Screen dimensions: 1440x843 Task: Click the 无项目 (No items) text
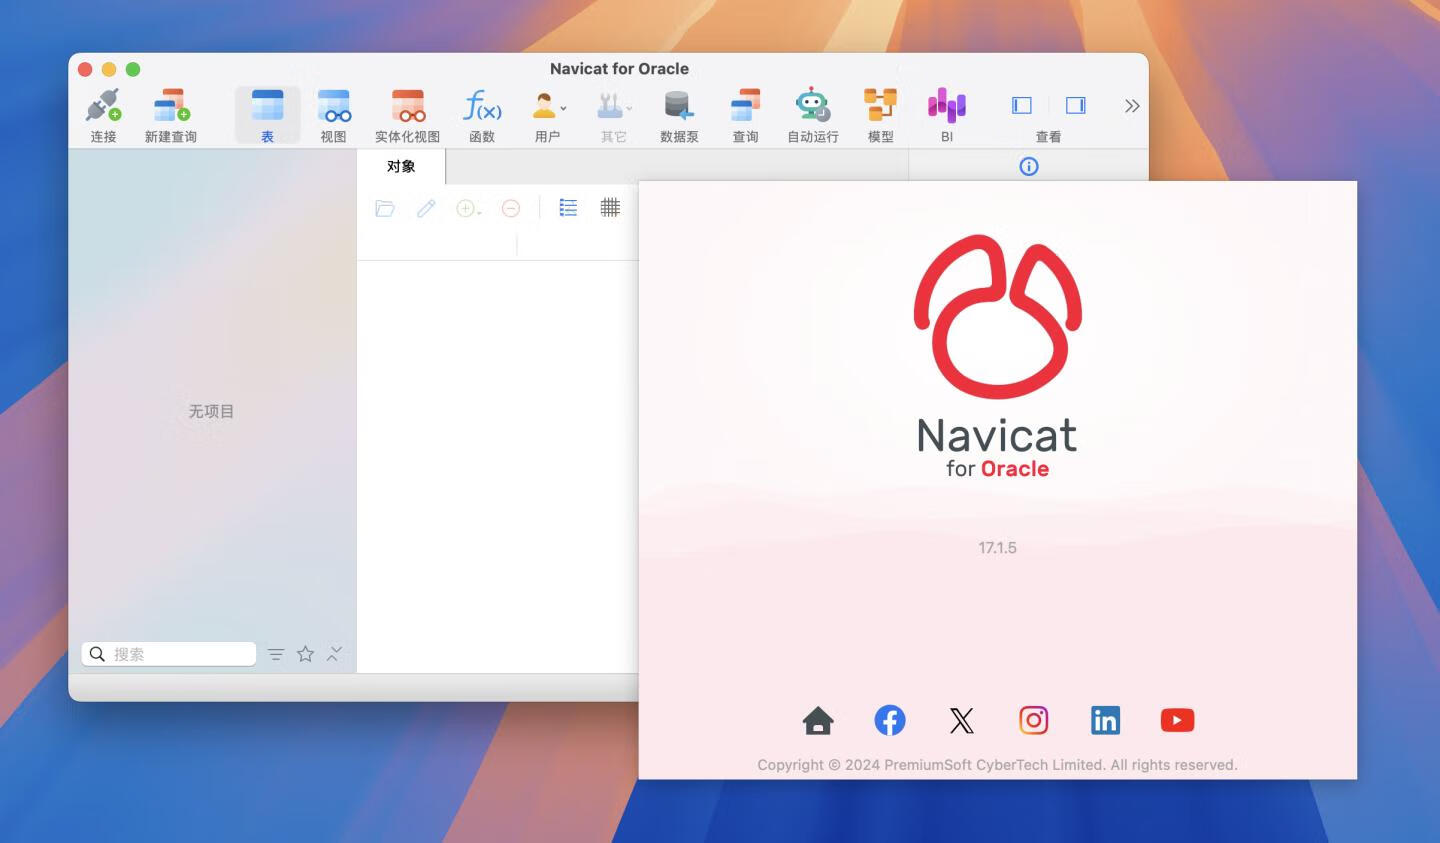click(211, 411)
